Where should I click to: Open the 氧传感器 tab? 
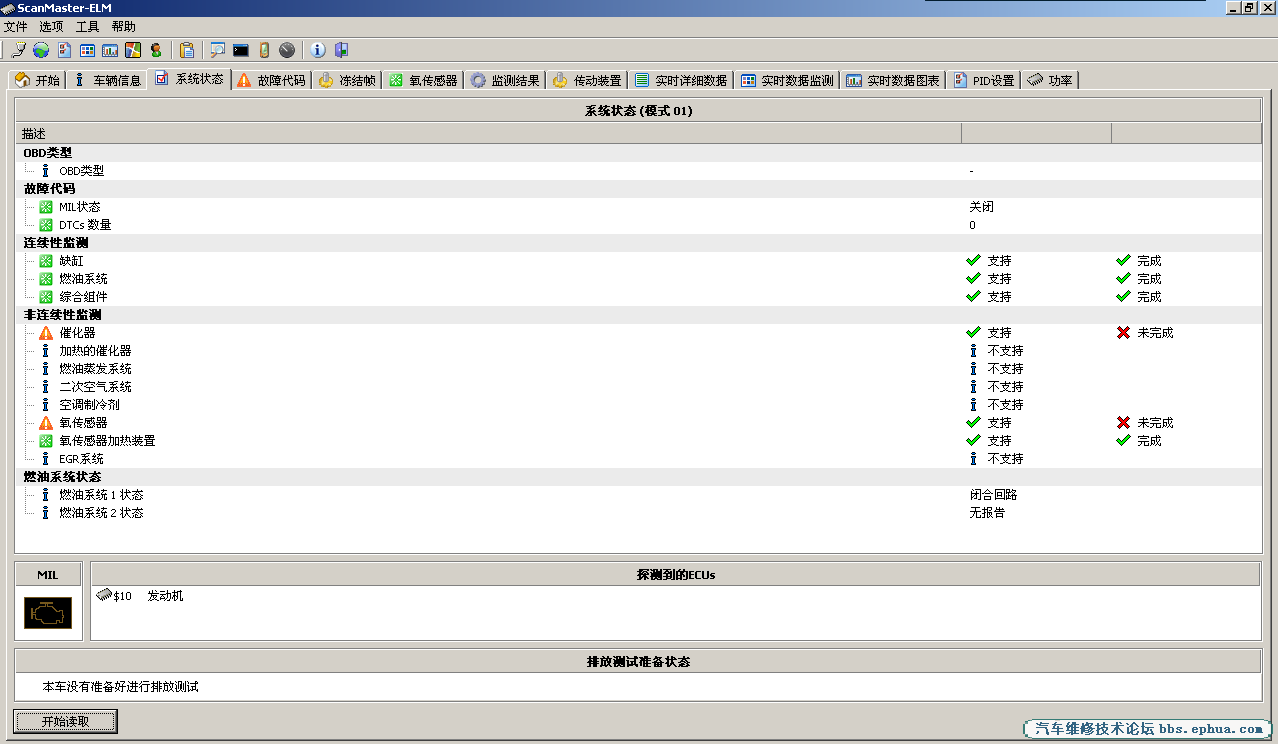click(x=424, y=80)
